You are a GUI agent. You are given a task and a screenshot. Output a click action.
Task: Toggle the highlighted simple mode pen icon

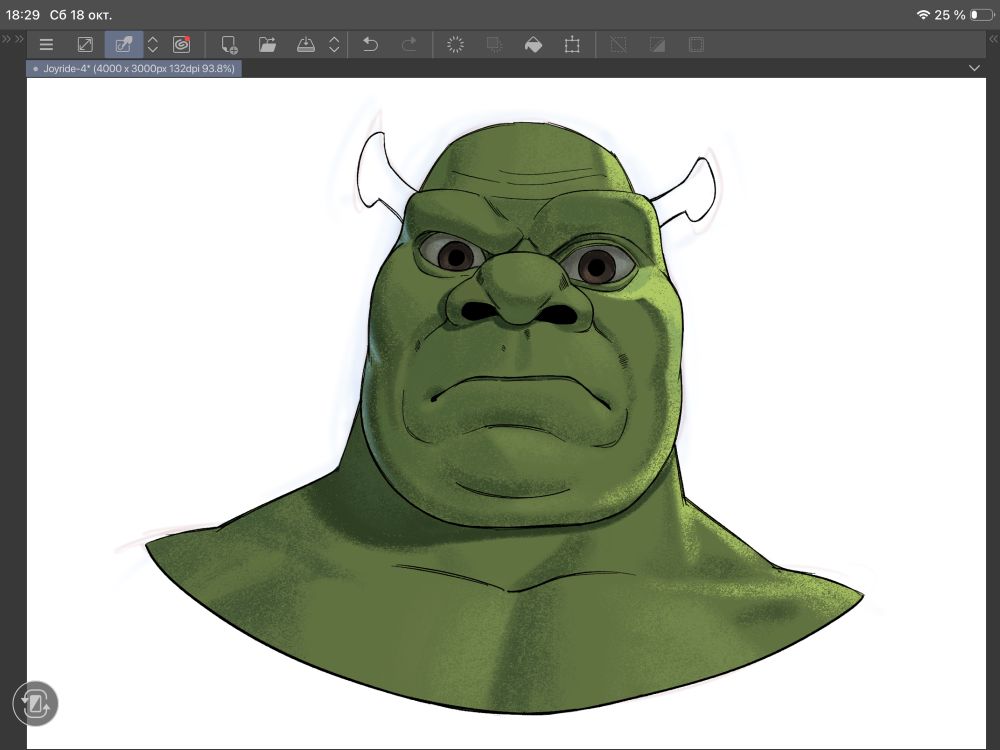click(124, 45)
